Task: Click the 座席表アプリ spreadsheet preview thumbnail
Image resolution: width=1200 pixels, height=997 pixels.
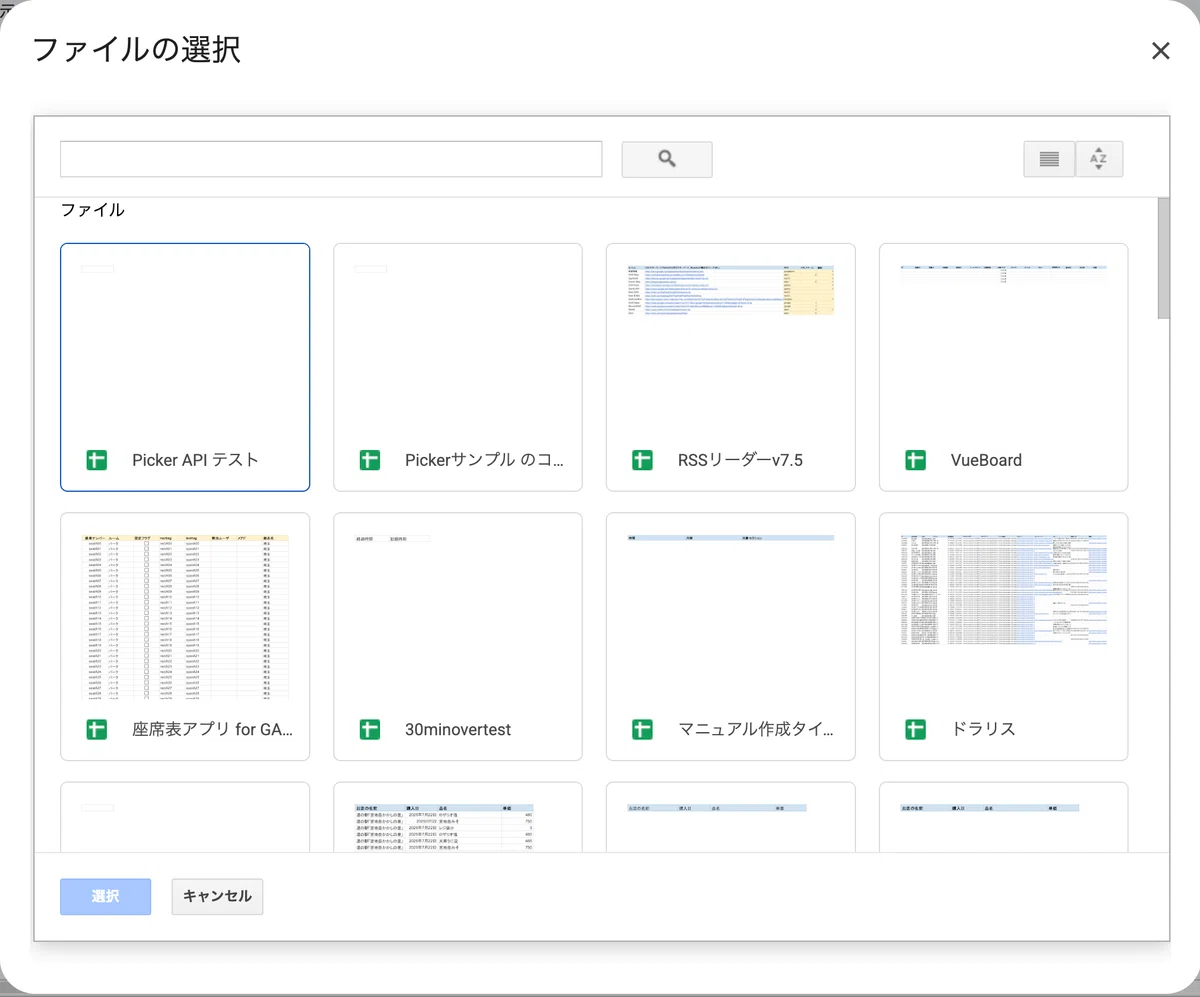Action: pyautogui.click(x=185, y=617)
